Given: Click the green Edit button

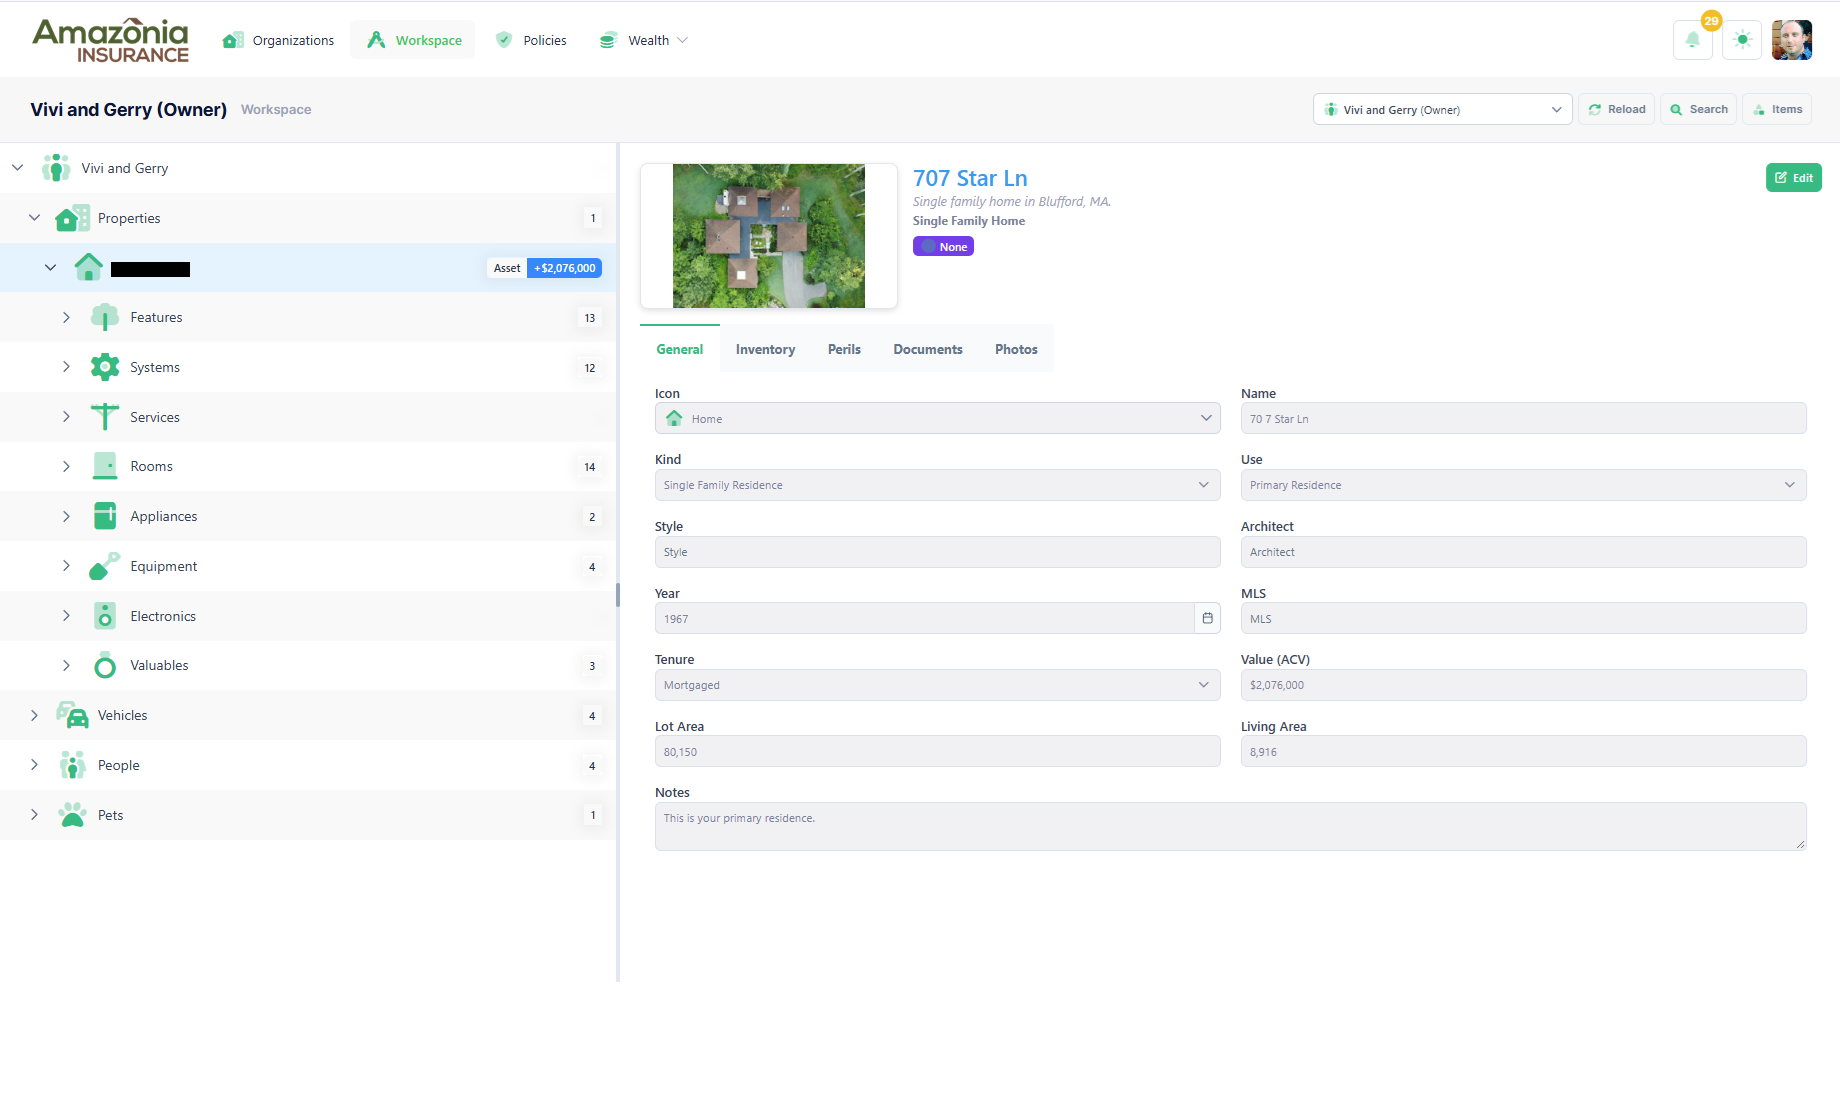Looking at the screenshot, I should coord(1793,177).
